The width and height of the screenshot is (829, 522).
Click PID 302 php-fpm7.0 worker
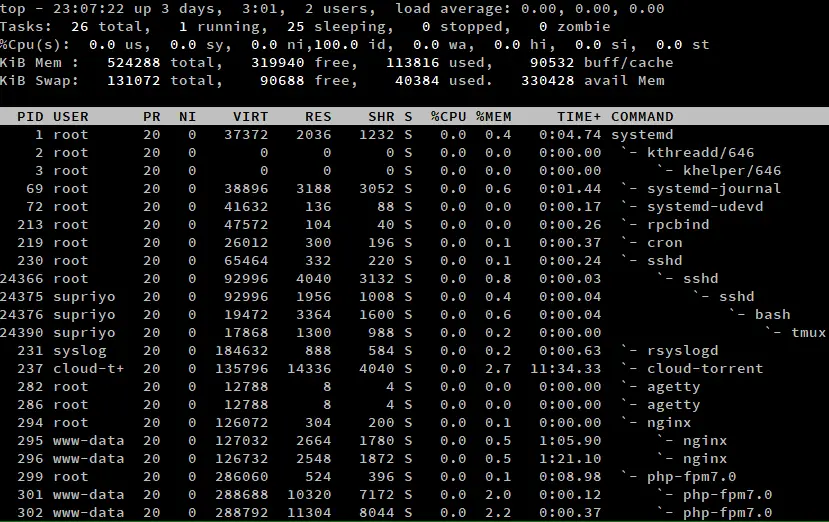click(x=414, y=512)
